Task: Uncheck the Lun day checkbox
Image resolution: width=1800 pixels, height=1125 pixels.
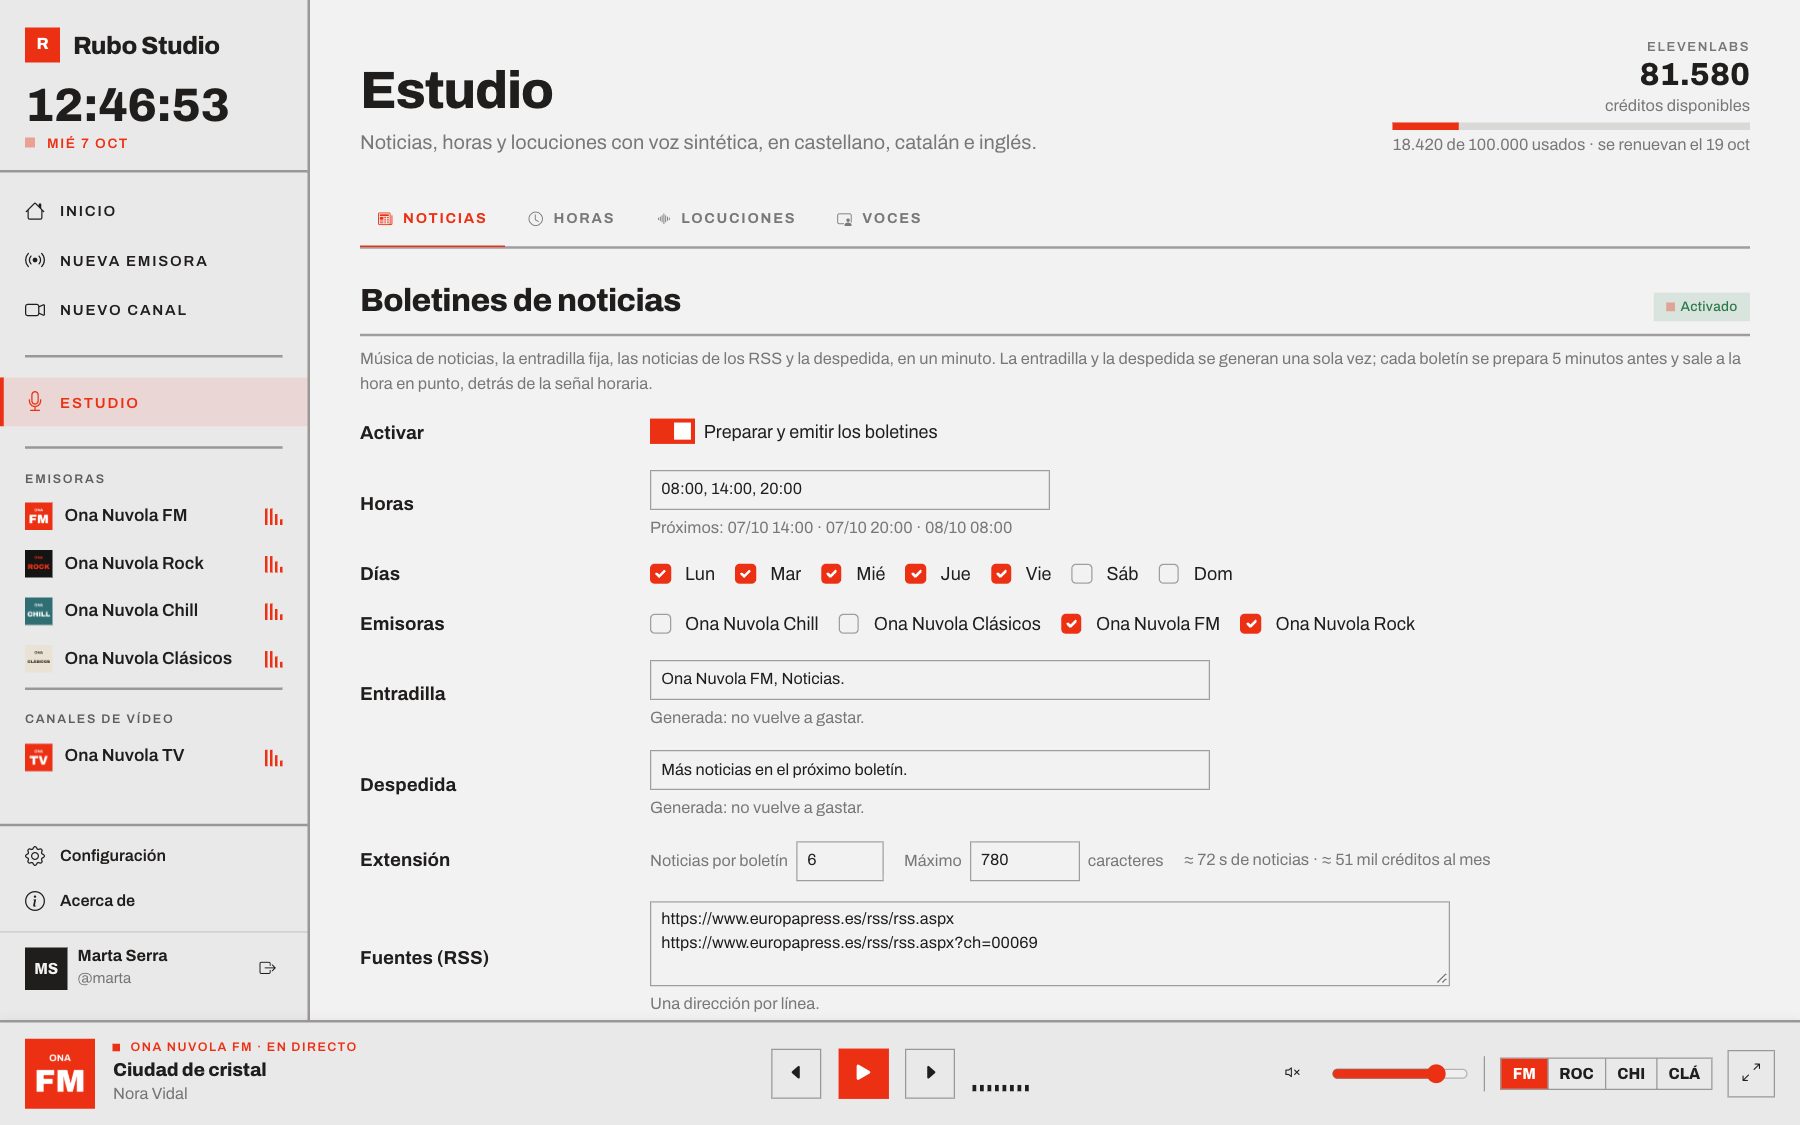Action: coord(660,574)
